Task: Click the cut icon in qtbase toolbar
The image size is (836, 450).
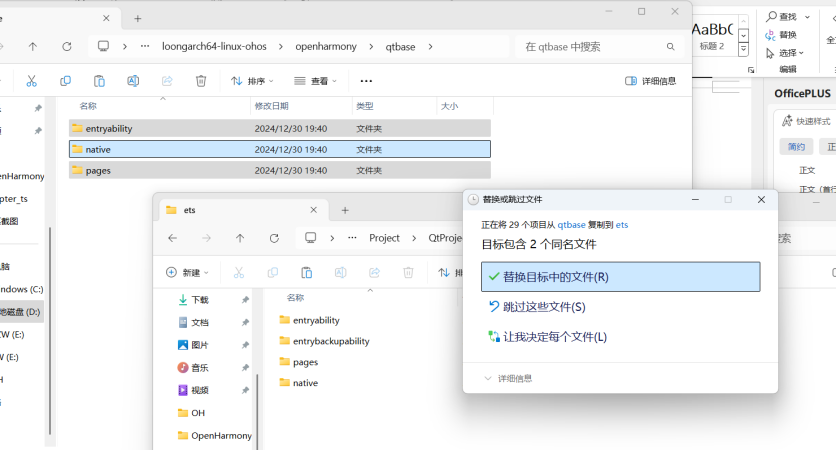Action: pyautogui.click(x=32, y=81)
